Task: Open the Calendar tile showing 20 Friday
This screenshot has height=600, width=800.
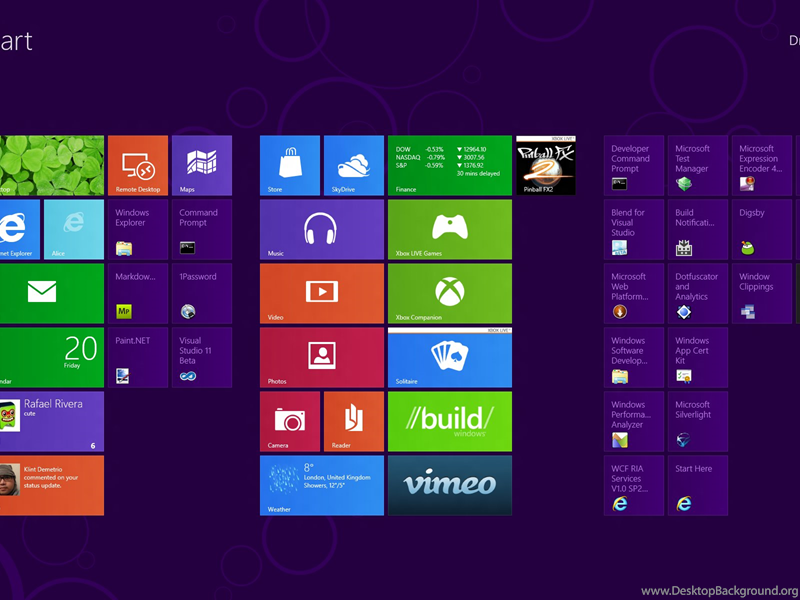Action: click(x=52, y=358)
